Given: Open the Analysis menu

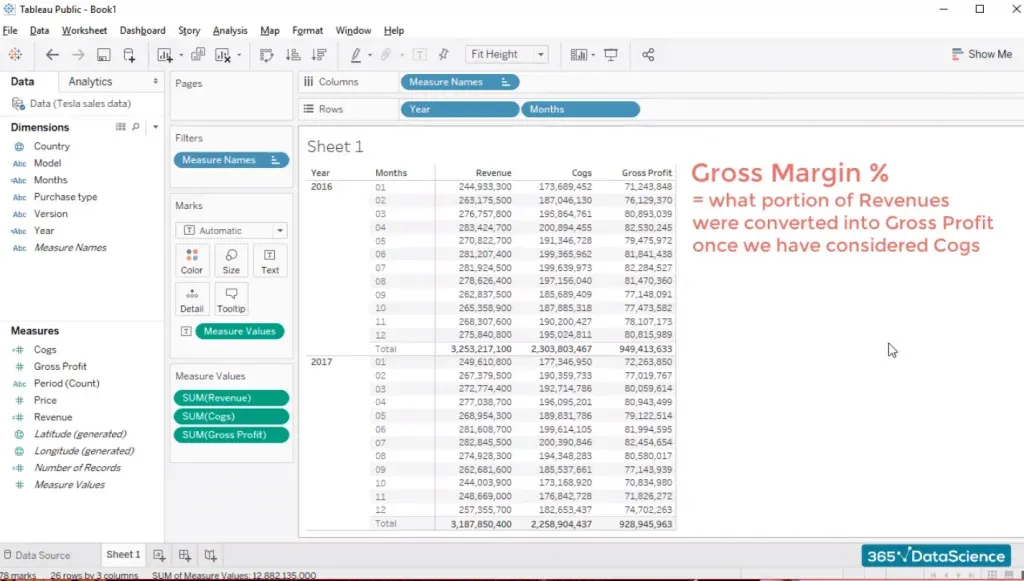Looking at the screenshot, I should 230,31.
